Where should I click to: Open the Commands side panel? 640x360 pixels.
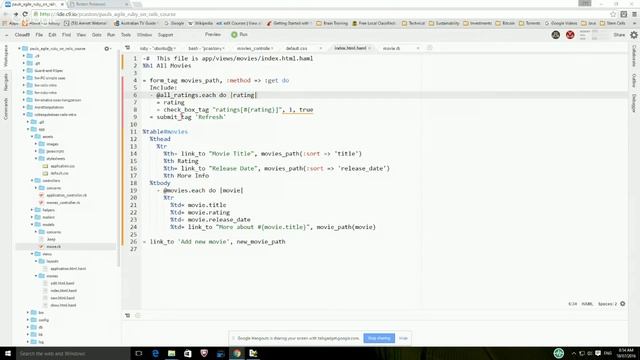pos(6,109)
